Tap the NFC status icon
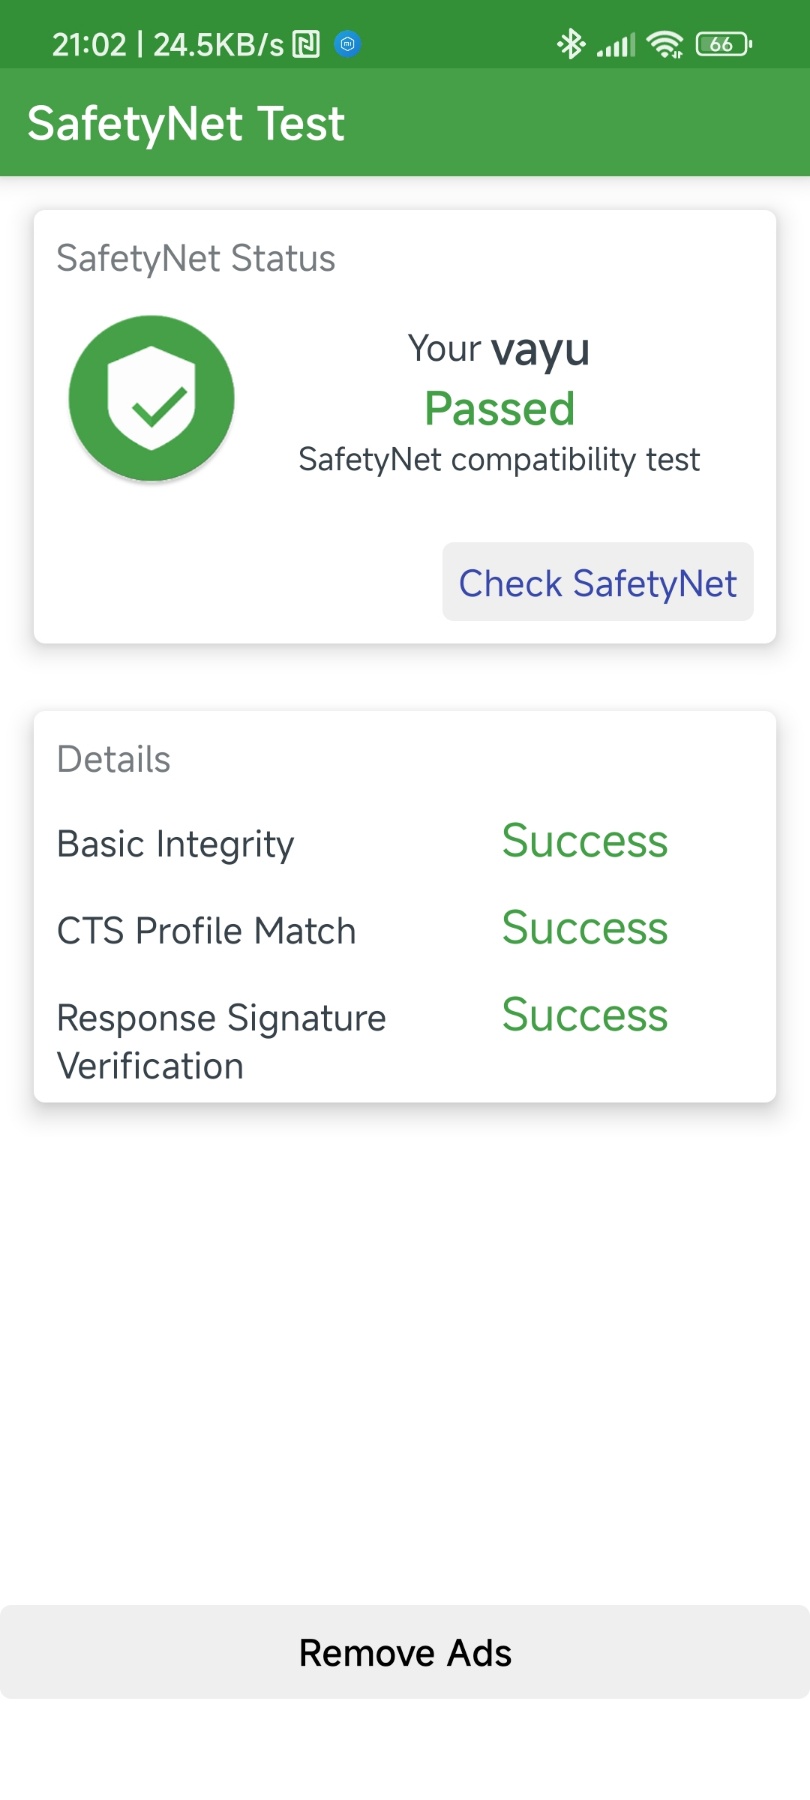The image size is (810, 1800). pos(306,44)
